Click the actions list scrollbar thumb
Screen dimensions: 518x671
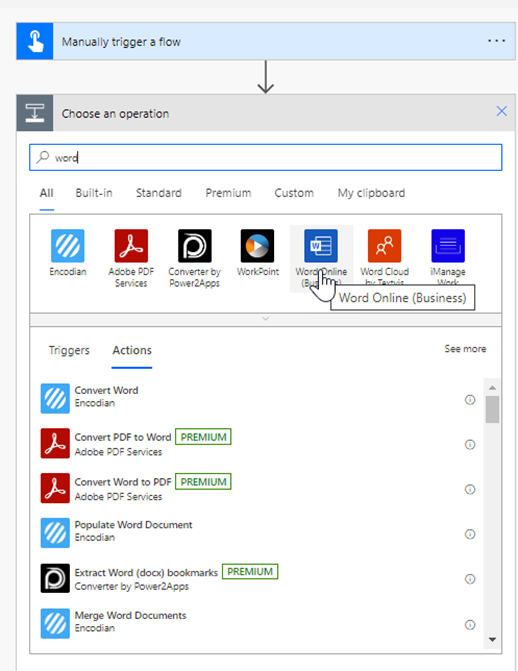pos(492,409)
